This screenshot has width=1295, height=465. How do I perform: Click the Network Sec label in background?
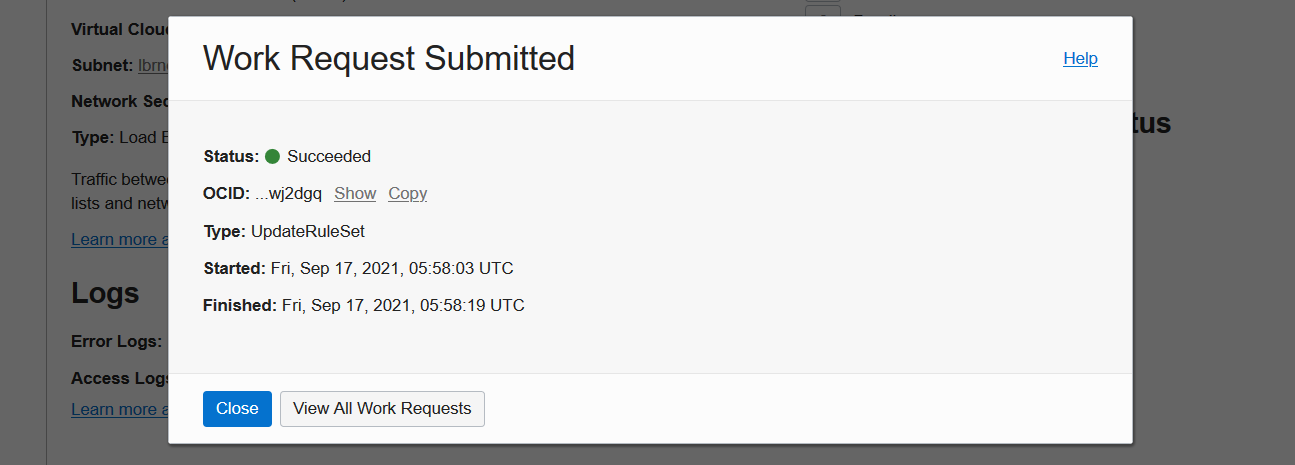tap(119, 101)
